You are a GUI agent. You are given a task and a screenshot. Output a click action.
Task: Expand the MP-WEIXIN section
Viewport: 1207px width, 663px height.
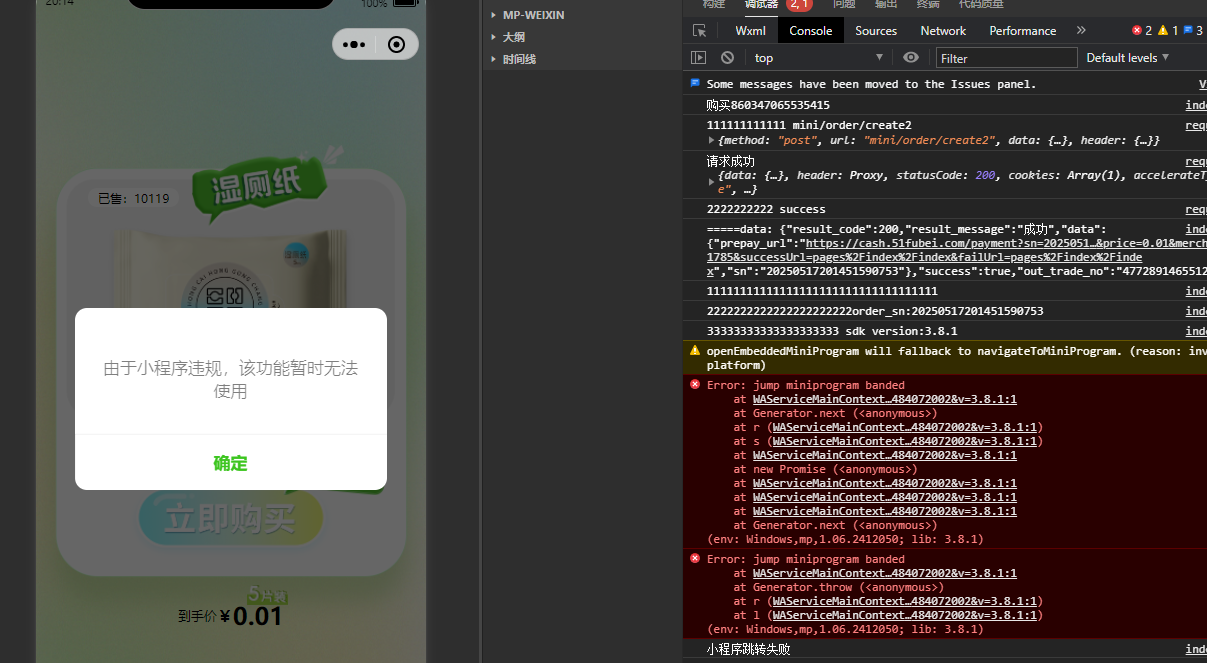coord(494,15)
